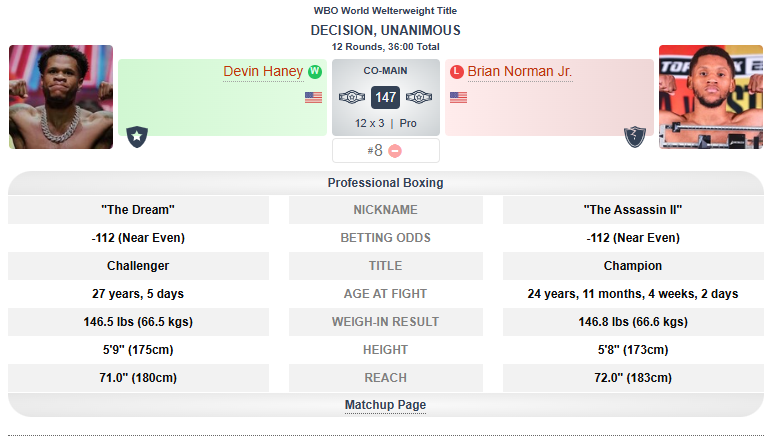Select the Professional Boxing section header

385,183
